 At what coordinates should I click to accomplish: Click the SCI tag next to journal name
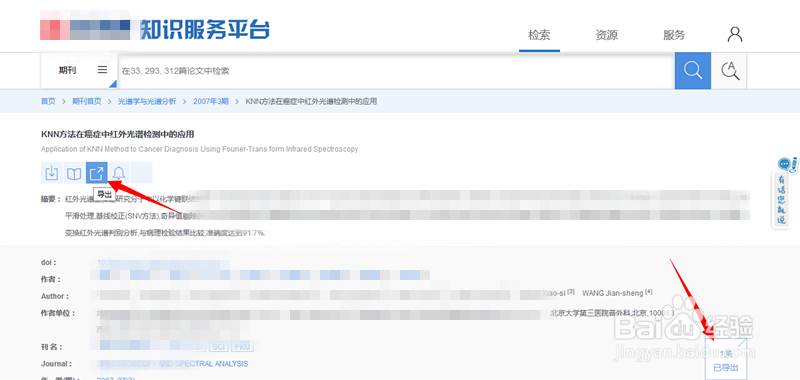pos(219,347)
